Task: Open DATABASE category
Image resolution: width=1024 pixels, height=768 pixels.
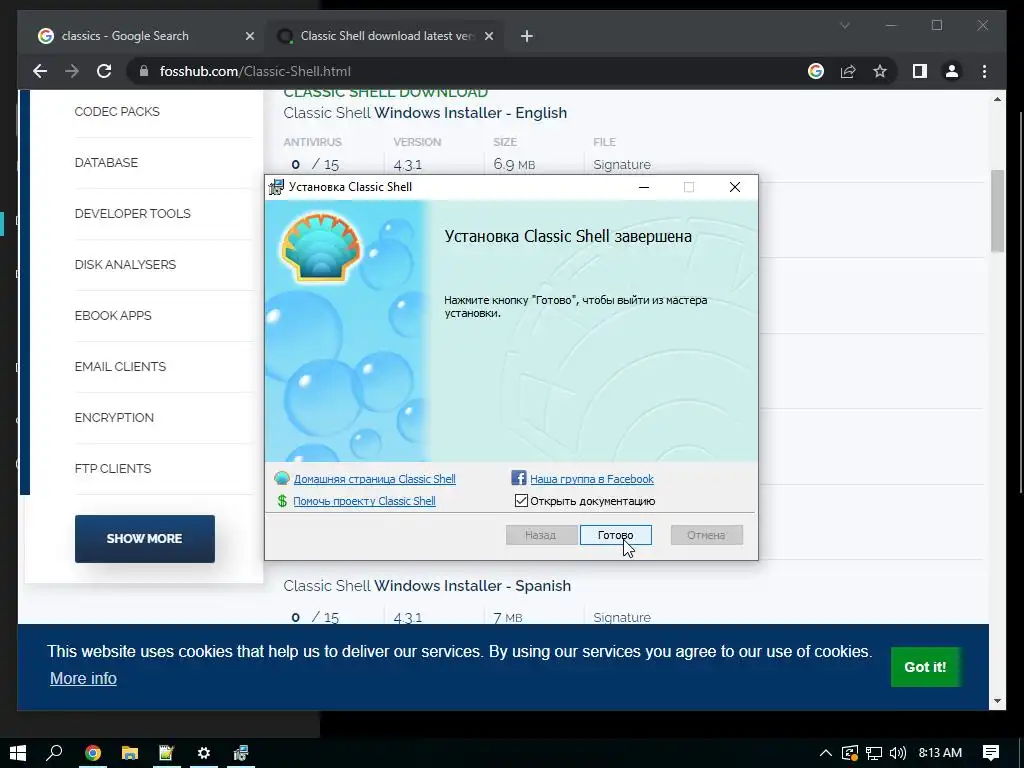Action: pyautogui.click(x=106, y=163)
